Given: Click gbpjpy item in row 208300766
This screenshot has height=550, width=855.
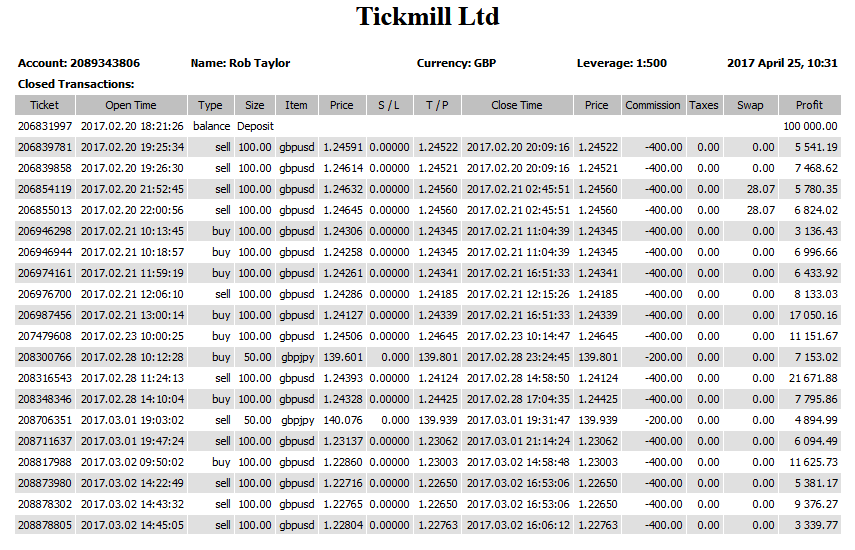Looking at the screenshot, I should (x=298, y=358).
